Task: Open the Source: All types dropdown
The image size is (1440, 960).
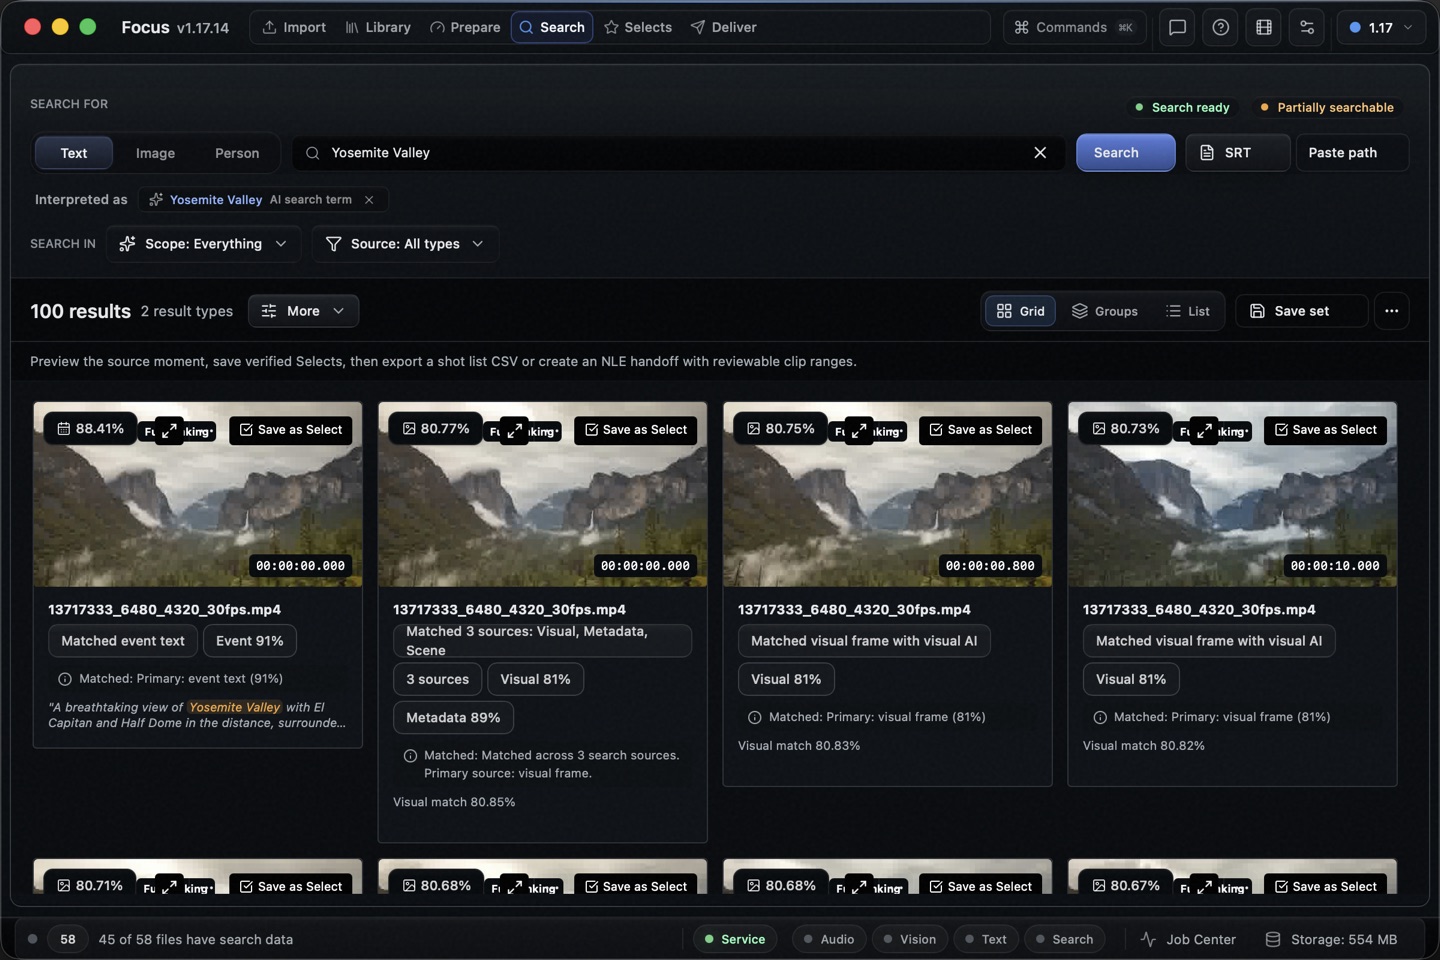Action: [x=405, y=244]
